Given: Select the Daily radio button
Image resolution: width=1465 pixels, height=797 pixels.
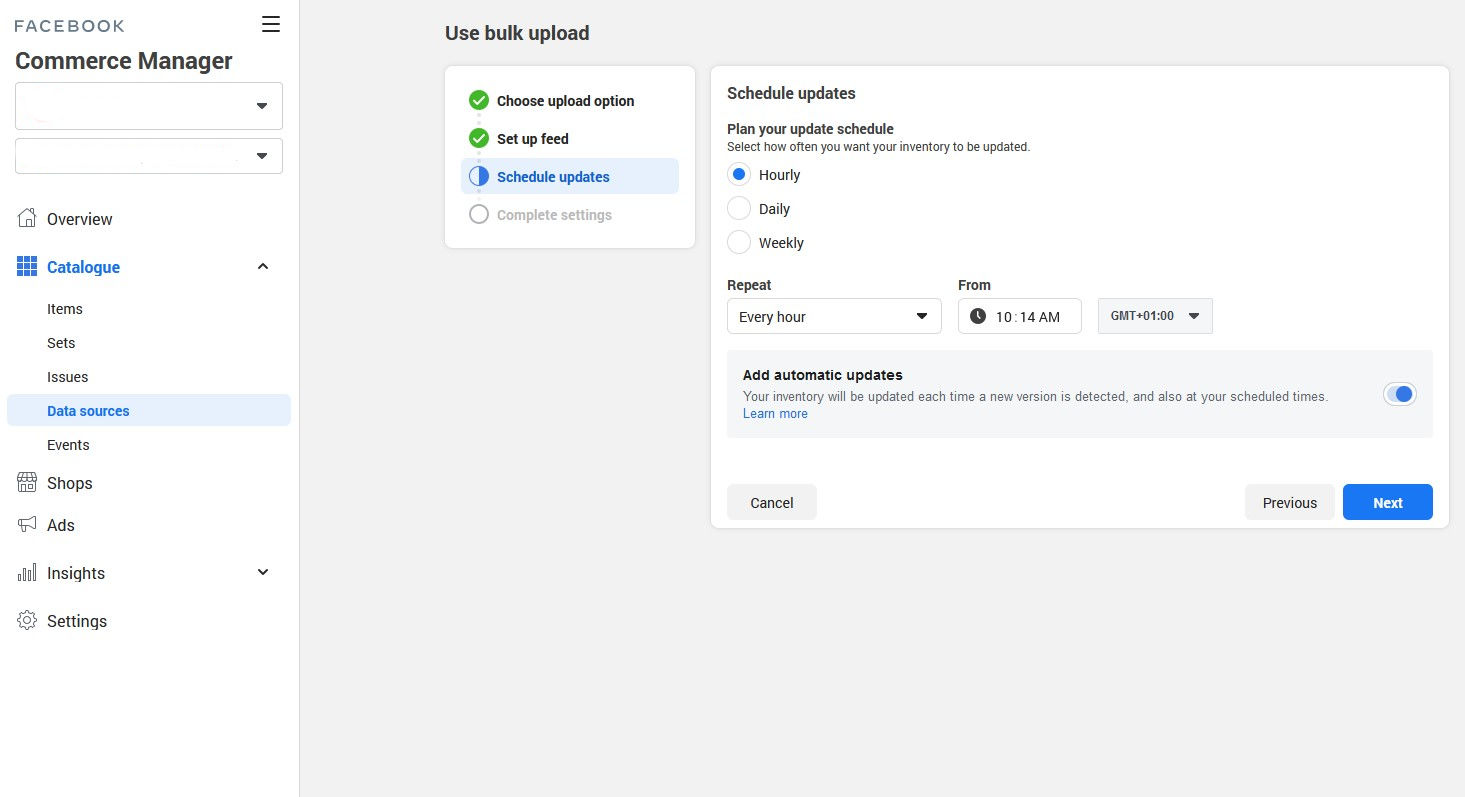Looking at the screenshot, I should (739, 208).
